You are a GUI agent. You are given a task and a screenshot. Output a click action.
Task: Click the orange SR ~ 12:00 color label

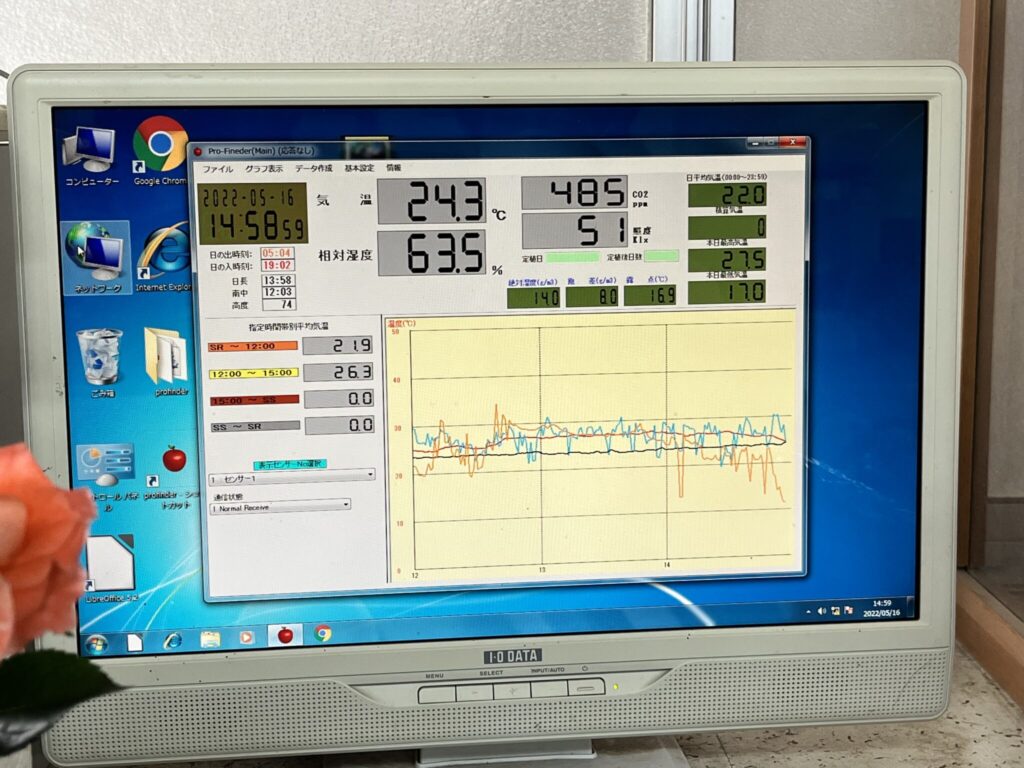pyautogui.click(x=253, y=346)
